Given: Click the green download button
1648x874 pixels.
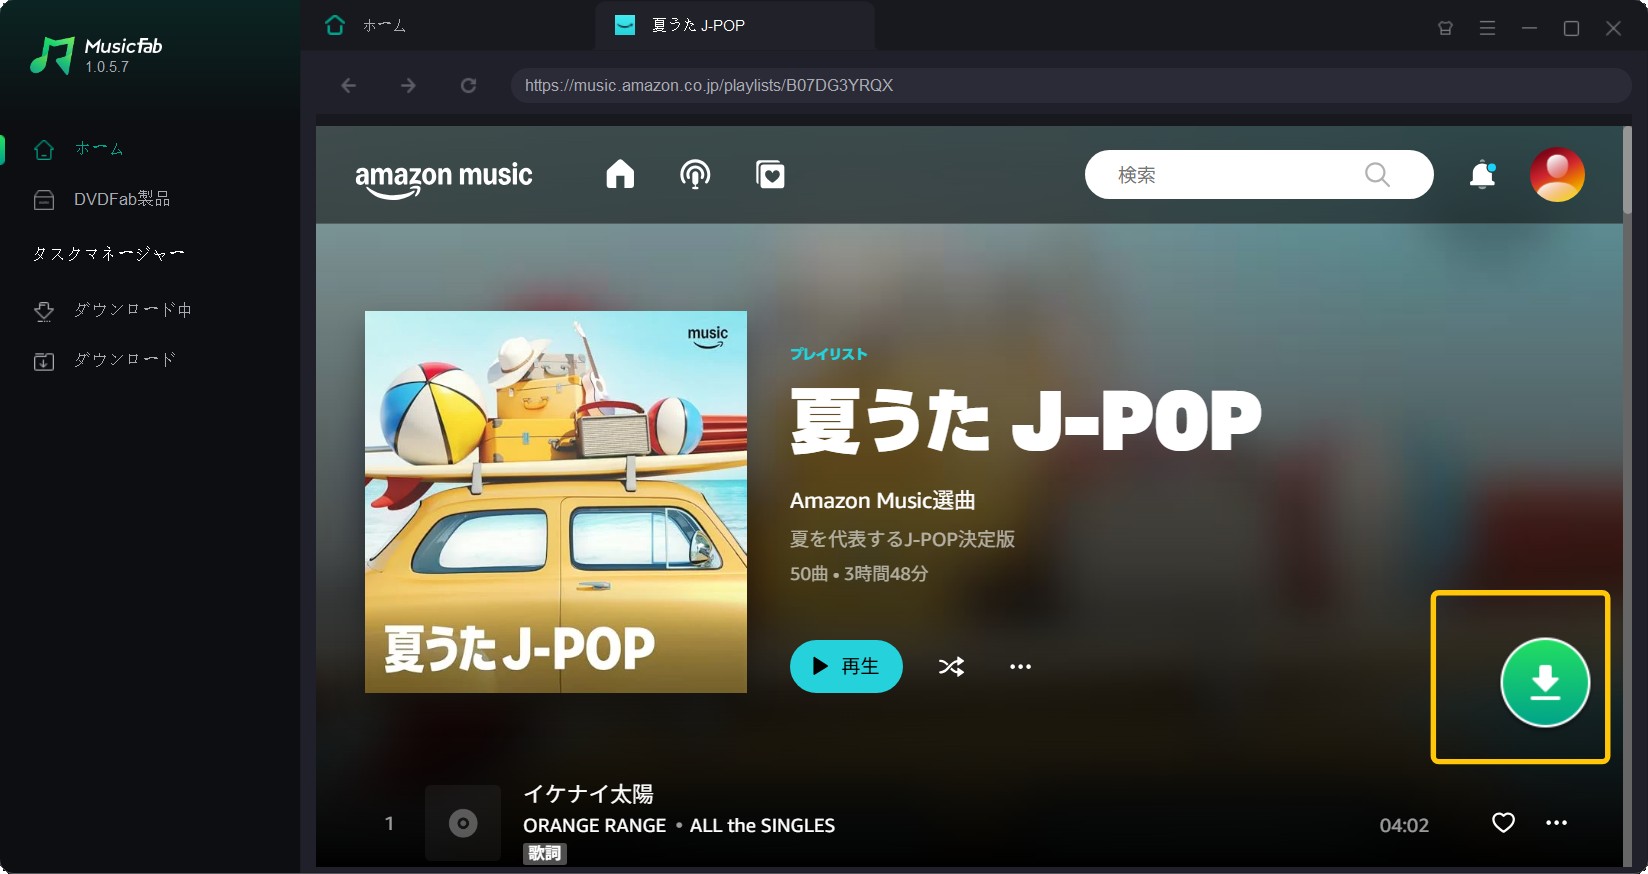Looking at the screenshot, I should pos(1545,682).
